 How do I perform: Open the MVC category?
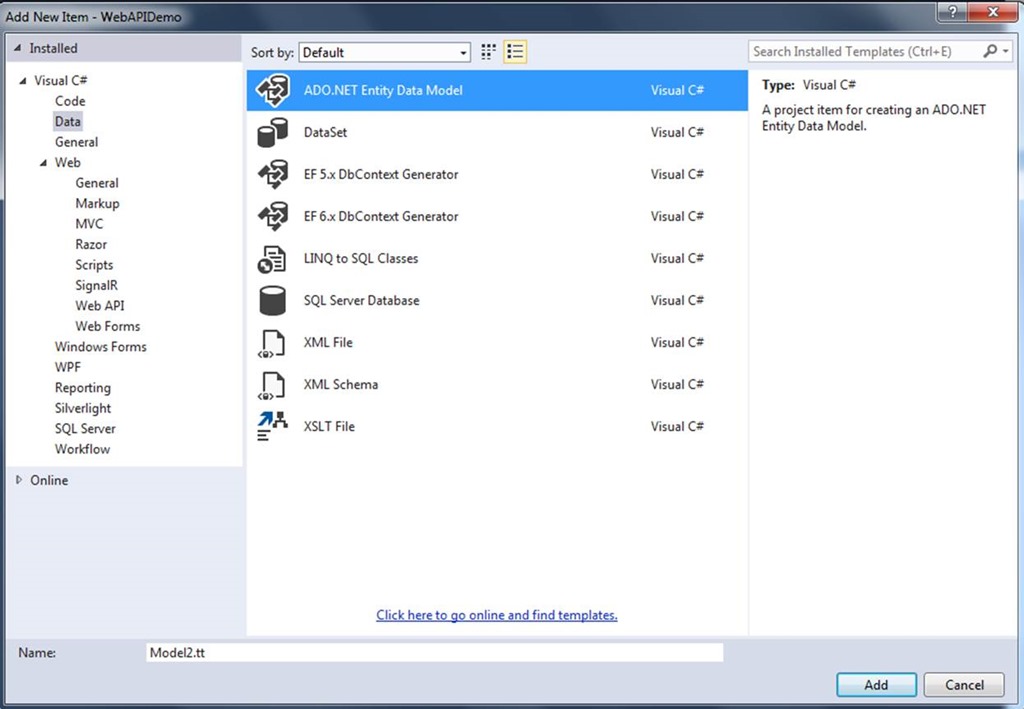point(89,224)
